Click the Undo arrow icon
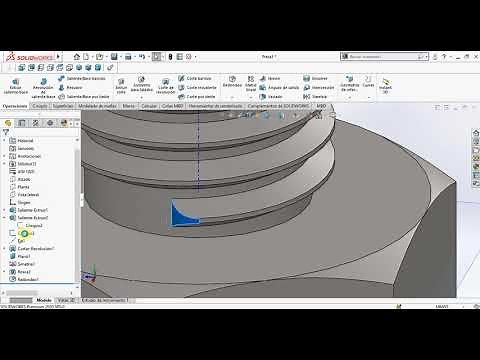Viewport: 480px width, 360px height. pos(142,57)
